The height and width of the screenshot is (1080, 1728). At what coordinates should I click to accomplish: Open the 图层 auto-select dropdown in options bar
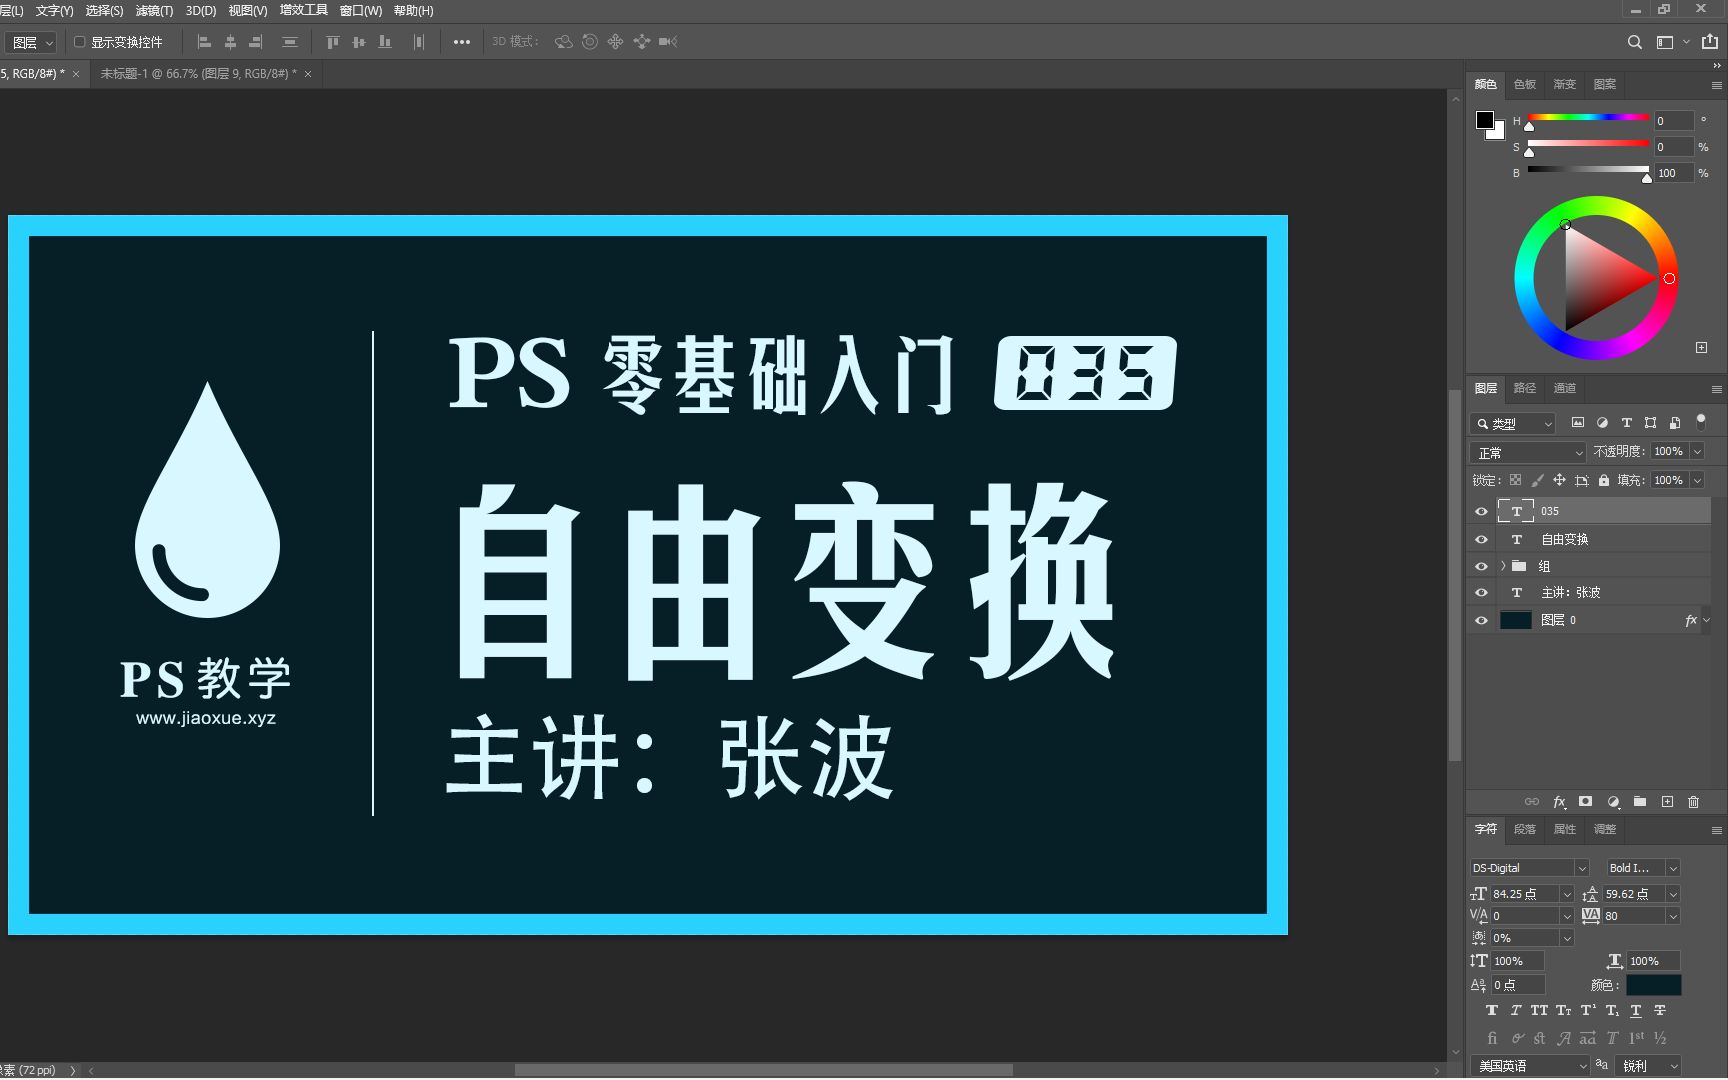[31, 43]
